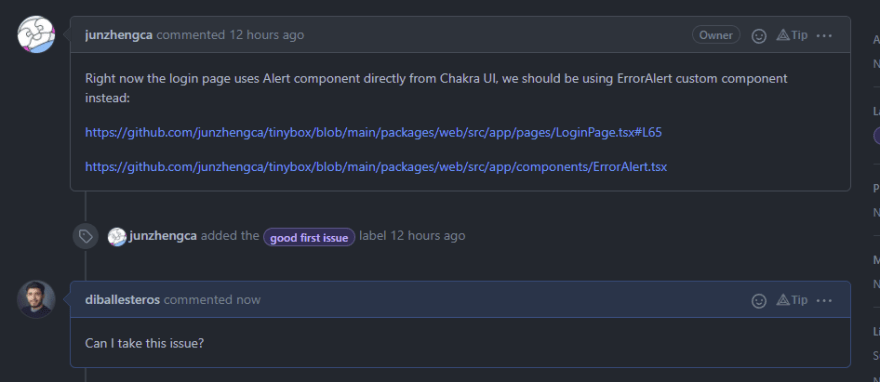Open junzhengca username in first comment header
Viewport: 880px width, 382px height.
(119, 35)
